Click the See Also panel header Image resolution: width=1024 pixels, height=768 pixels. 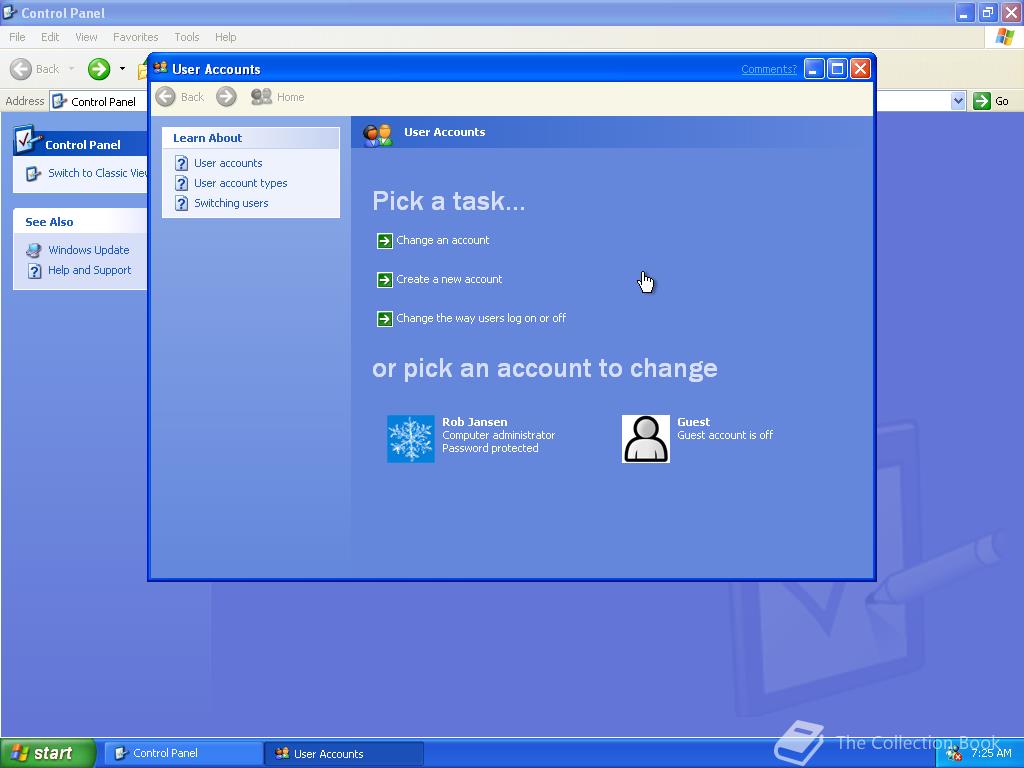pos(80,222)
